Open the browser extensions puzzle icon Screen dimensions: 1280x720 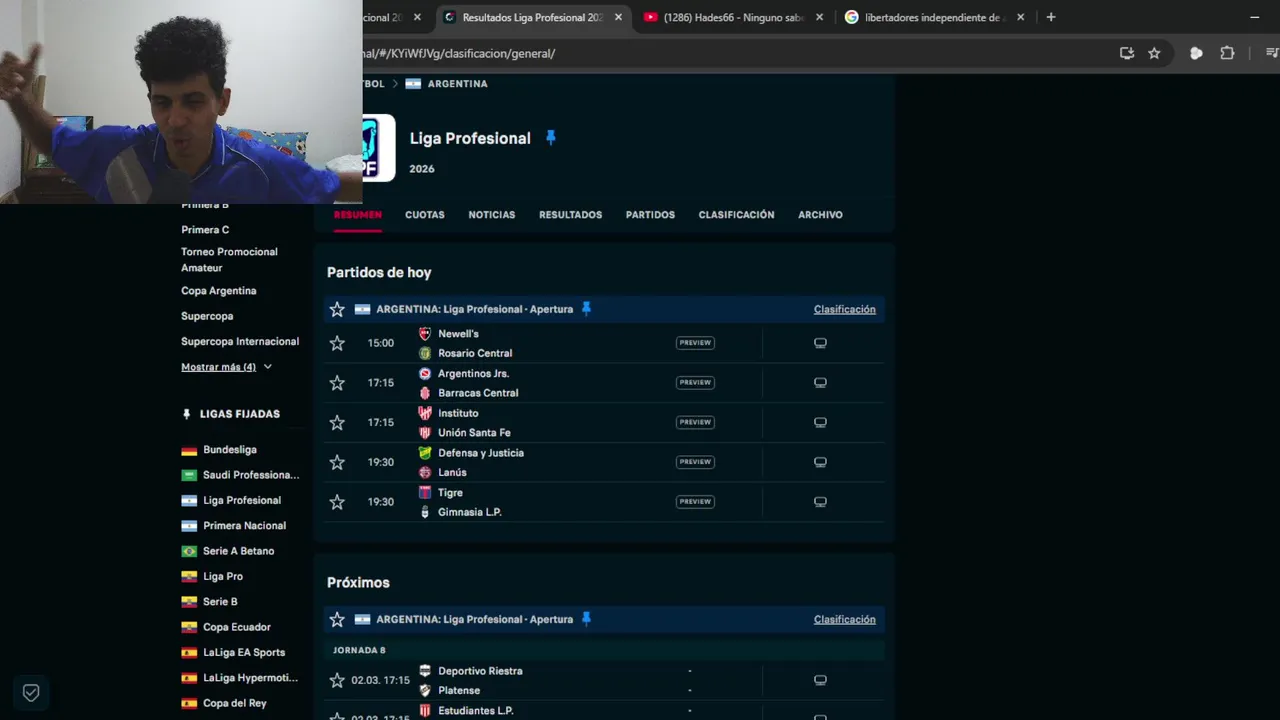1227,53
